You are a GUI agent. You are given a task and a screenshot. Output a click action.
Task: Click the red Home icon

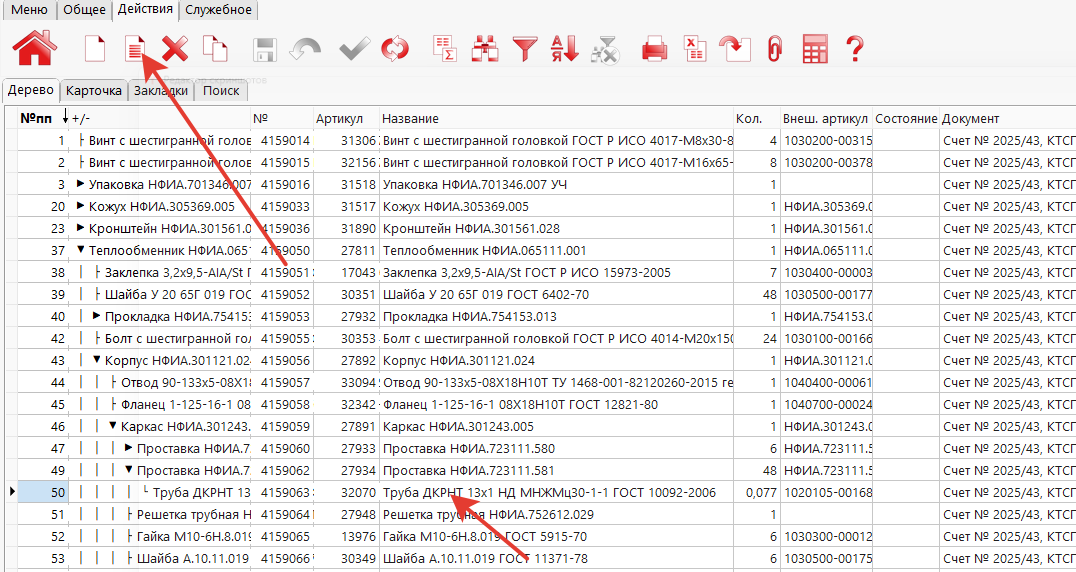[34, 48]
